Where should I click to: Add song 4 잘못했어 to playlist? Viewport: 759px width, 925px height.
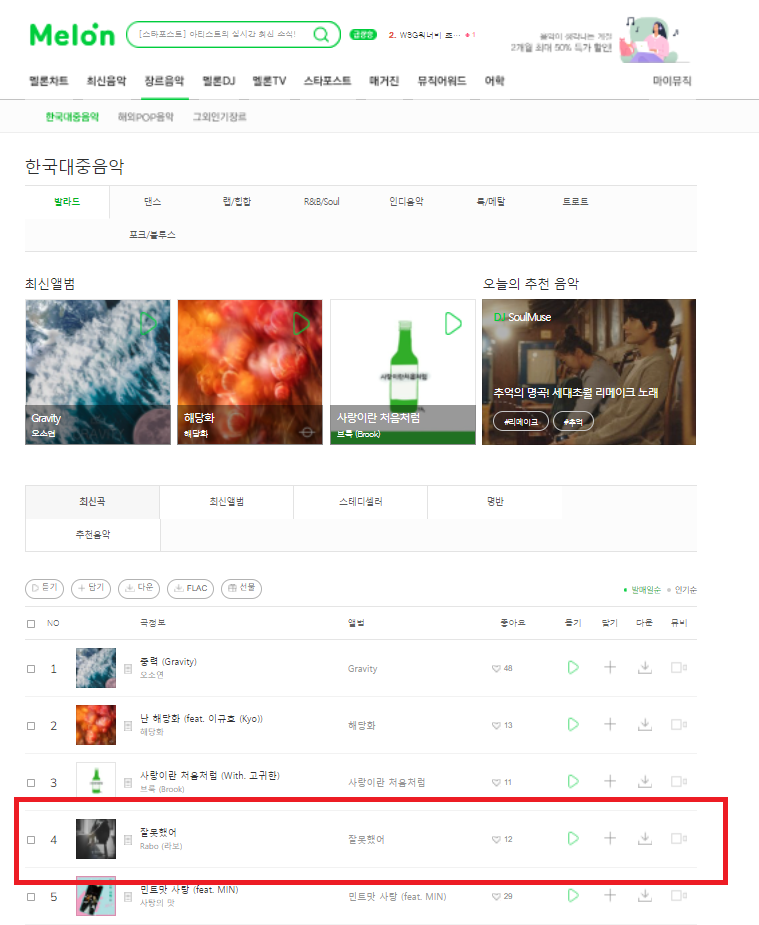click(610, 838)
